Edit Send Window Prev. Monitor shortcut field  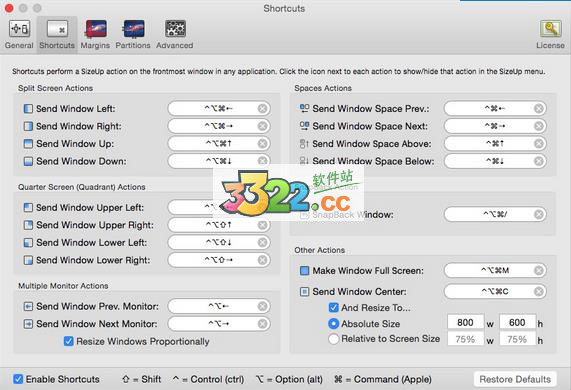[x=219, y=306]
